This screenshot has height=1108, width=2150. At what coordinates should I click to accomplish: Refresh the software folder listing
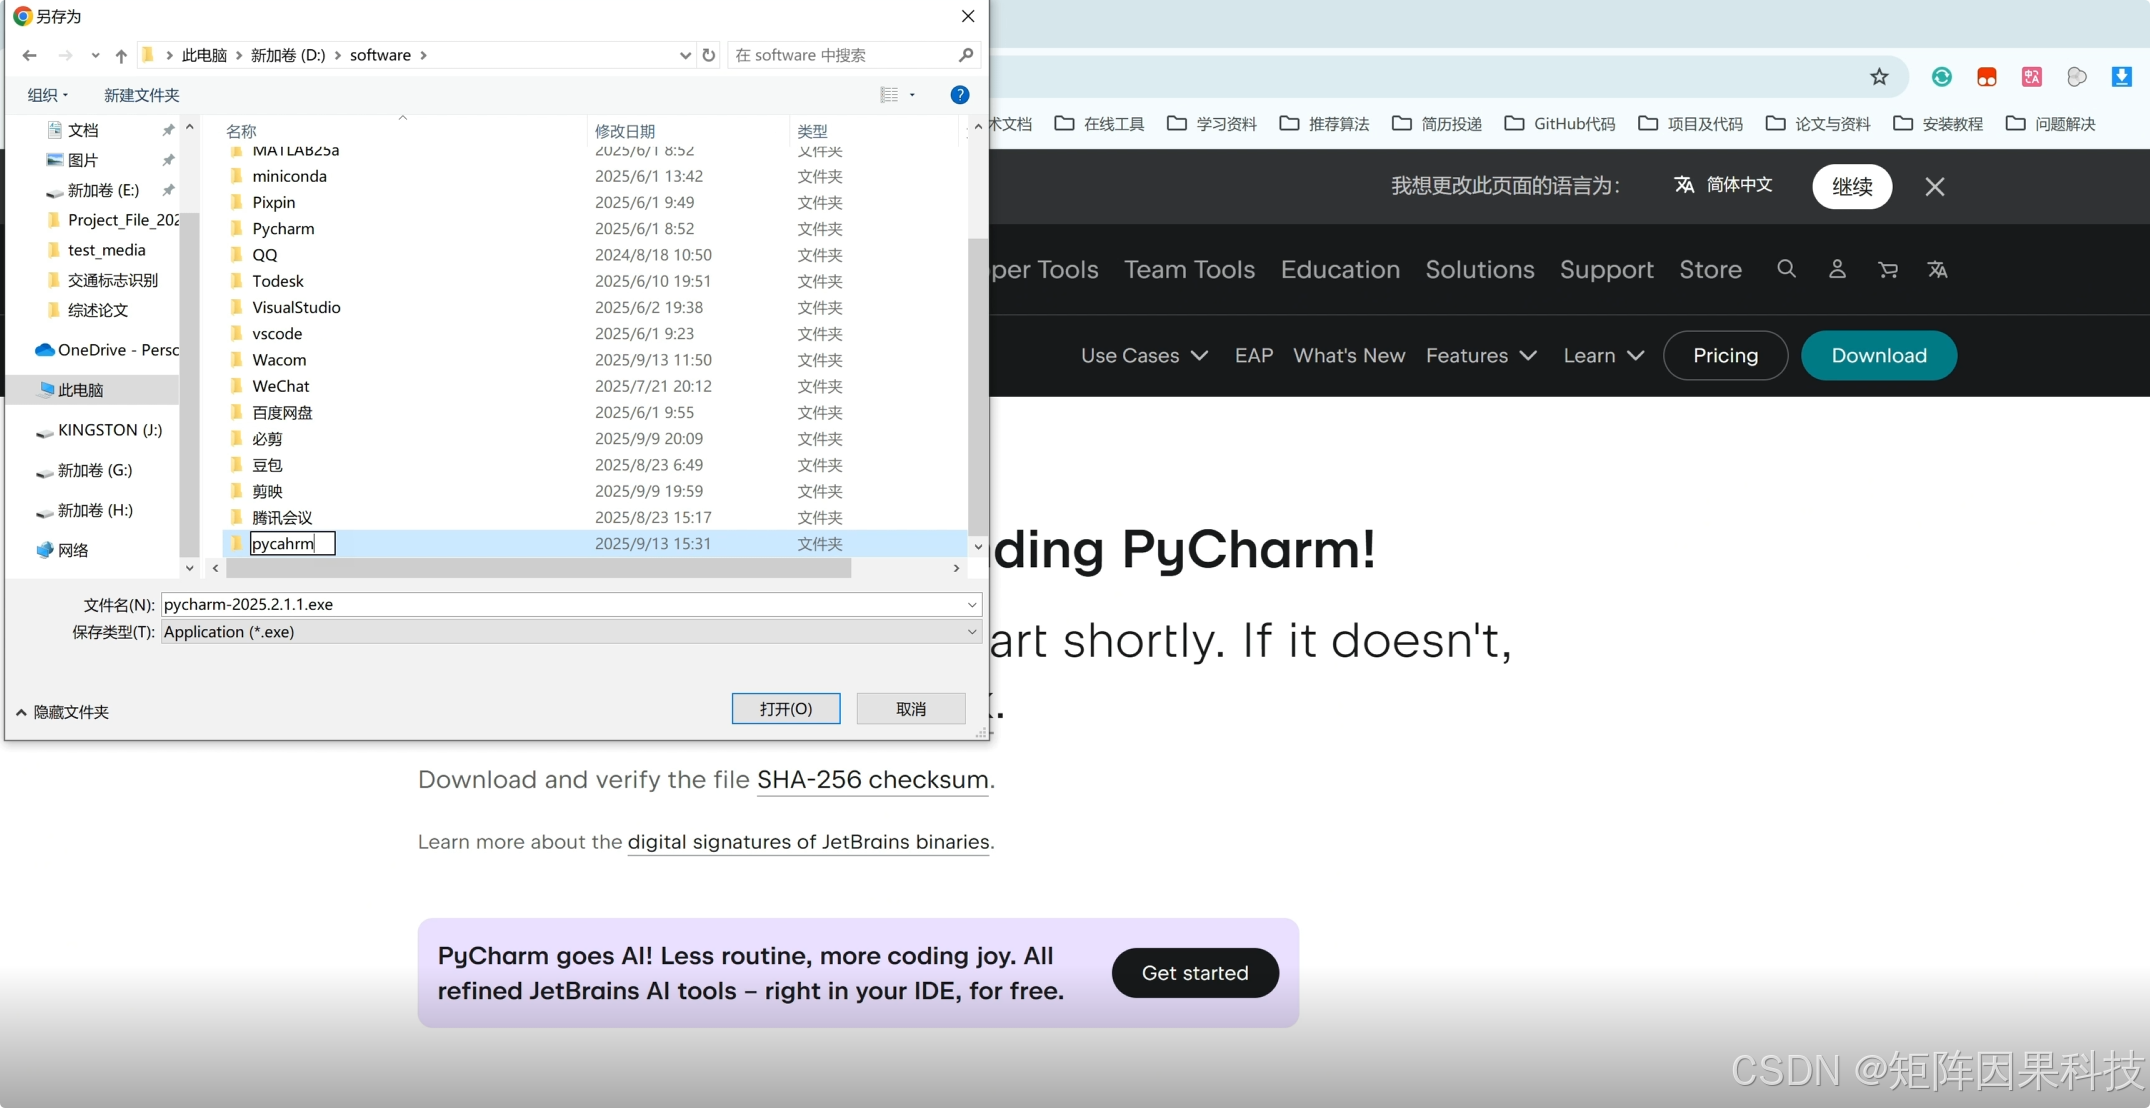[709, 55]
